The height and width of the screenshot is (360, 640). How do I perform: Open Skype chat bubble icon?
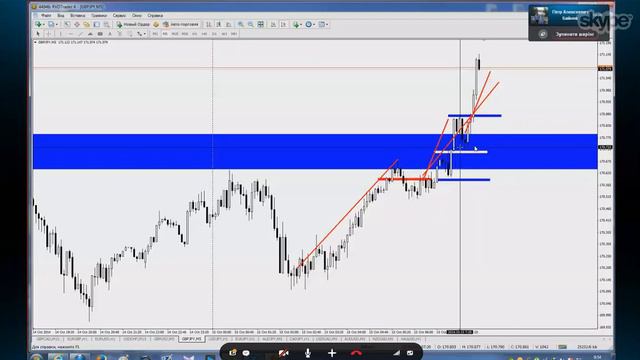[x=246, y=353]
